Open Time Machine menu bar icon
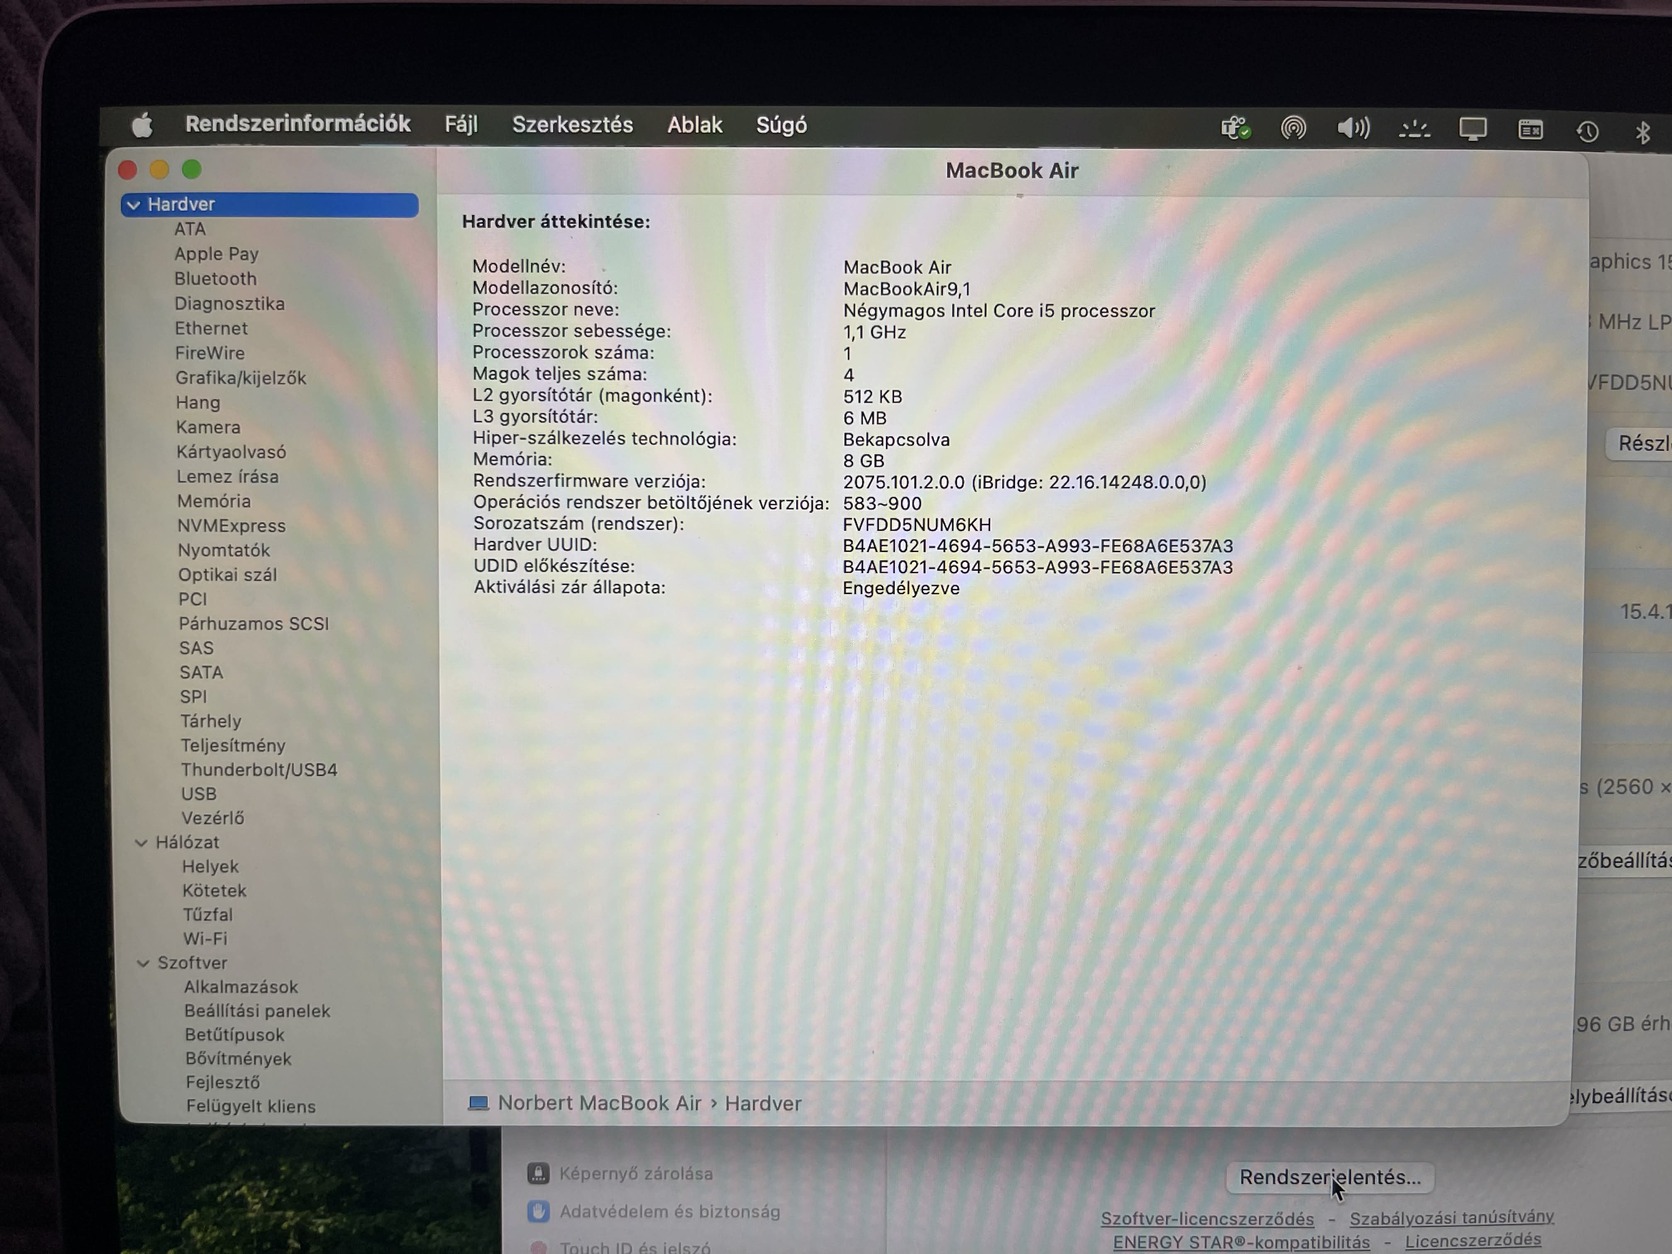This screenshot has width=1672, height=1254. click(1587, 131)
